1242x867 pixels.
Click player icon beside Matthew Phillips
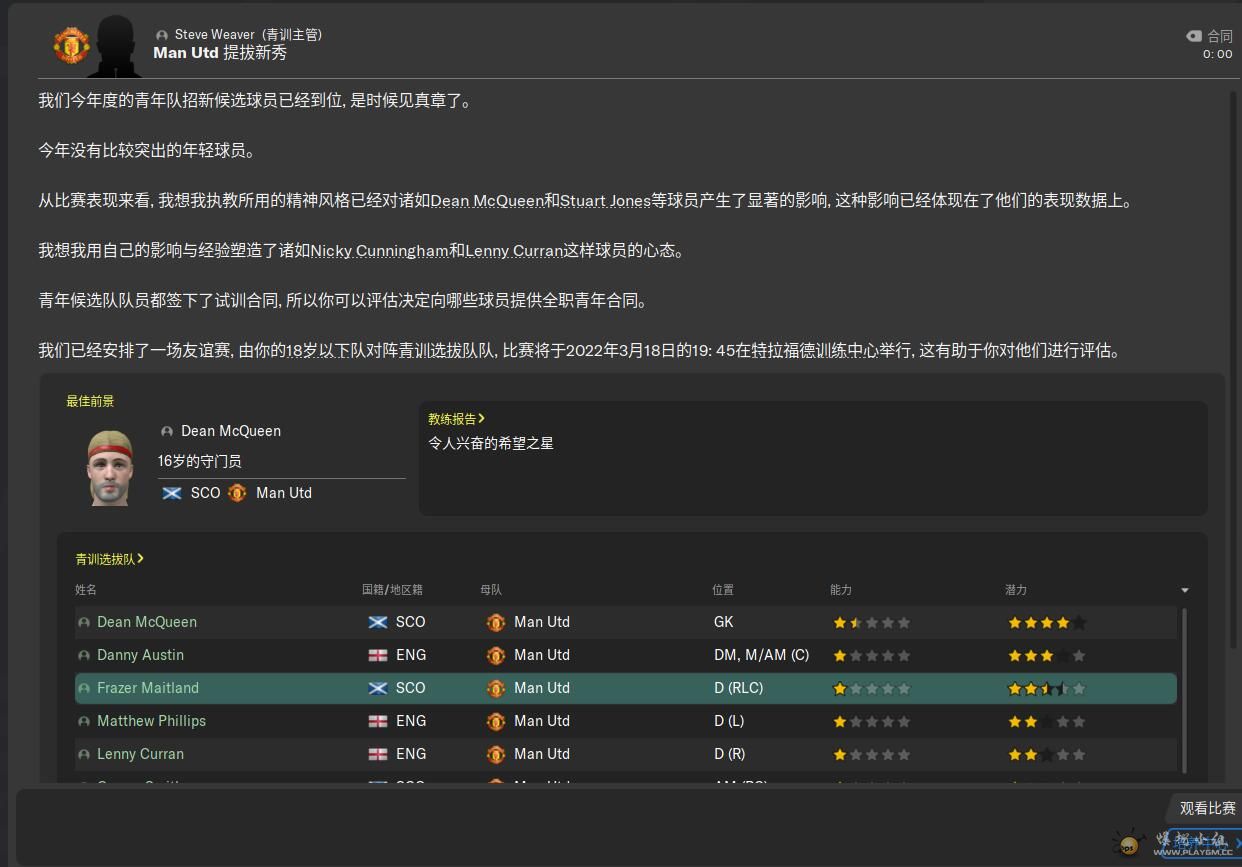pyautogui.click(x=84, y=722)
